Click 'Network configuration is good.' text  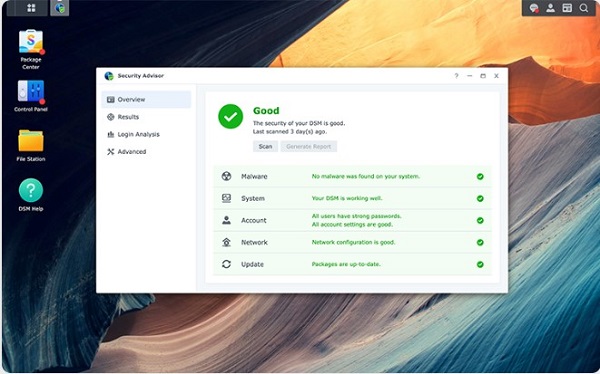353,242
